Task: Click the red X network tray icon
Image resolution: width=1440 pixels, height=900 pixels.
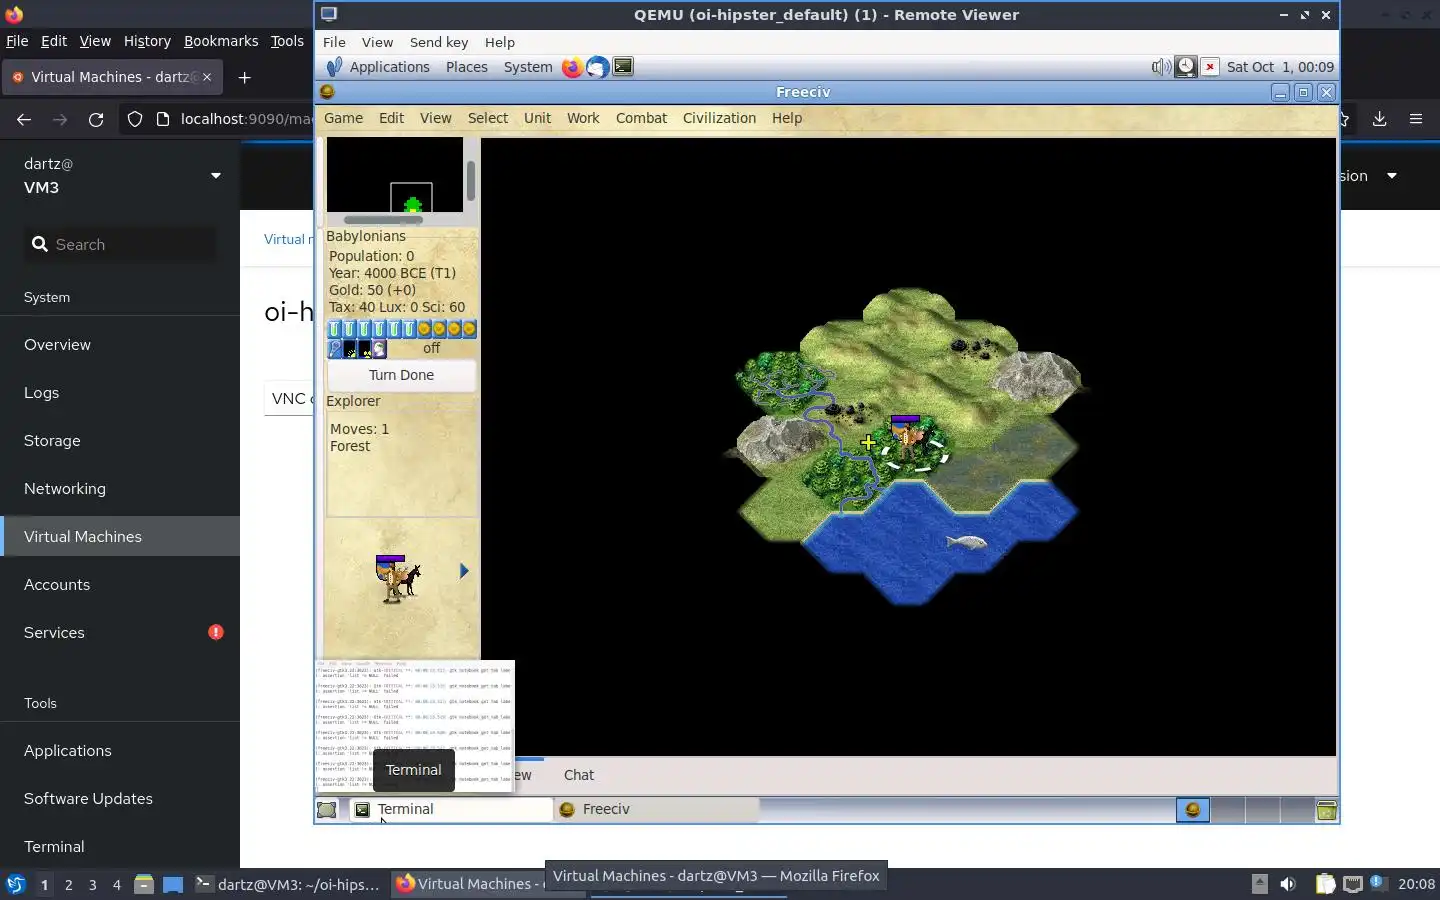Action: tap(1210, 67)
